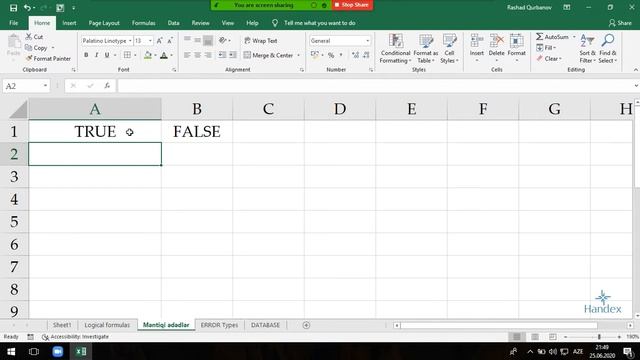Image resolution: width=640 pixels, height=360 pixels.
Task: Click the AutoSum sigma button
Action: [552, 37]
